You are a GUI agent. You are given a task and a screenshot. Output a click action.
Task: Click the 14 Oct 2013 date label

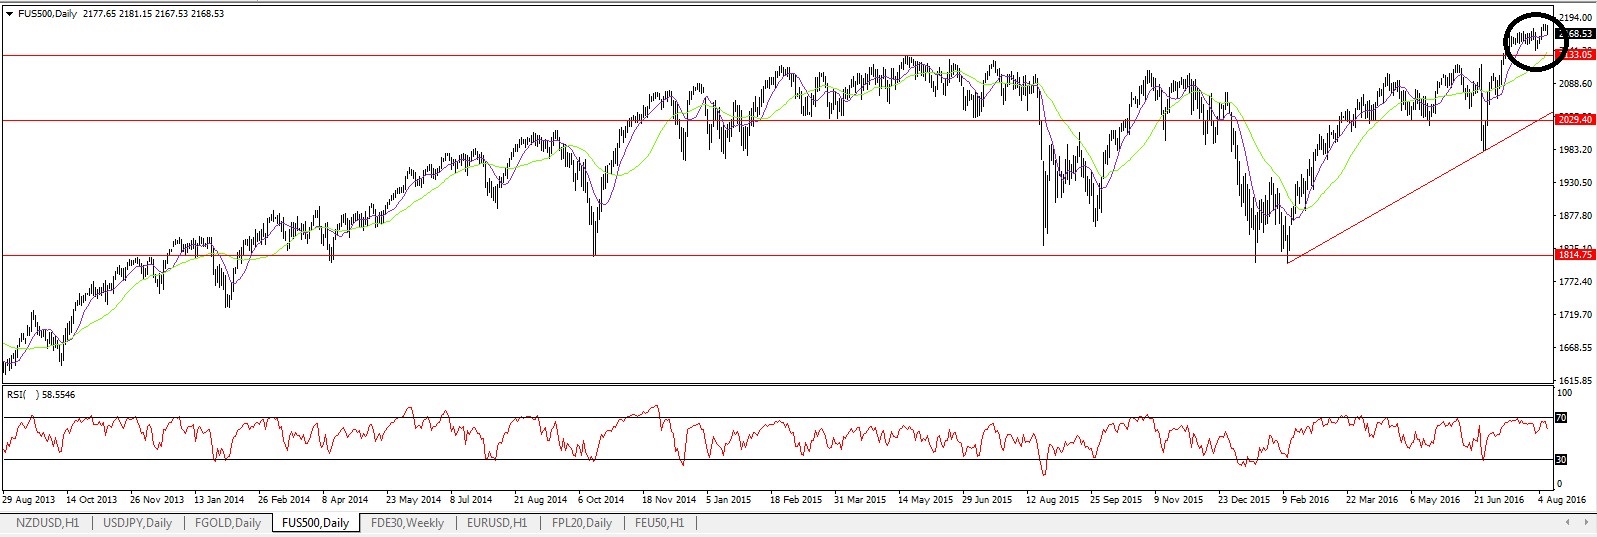click(91, 499)
